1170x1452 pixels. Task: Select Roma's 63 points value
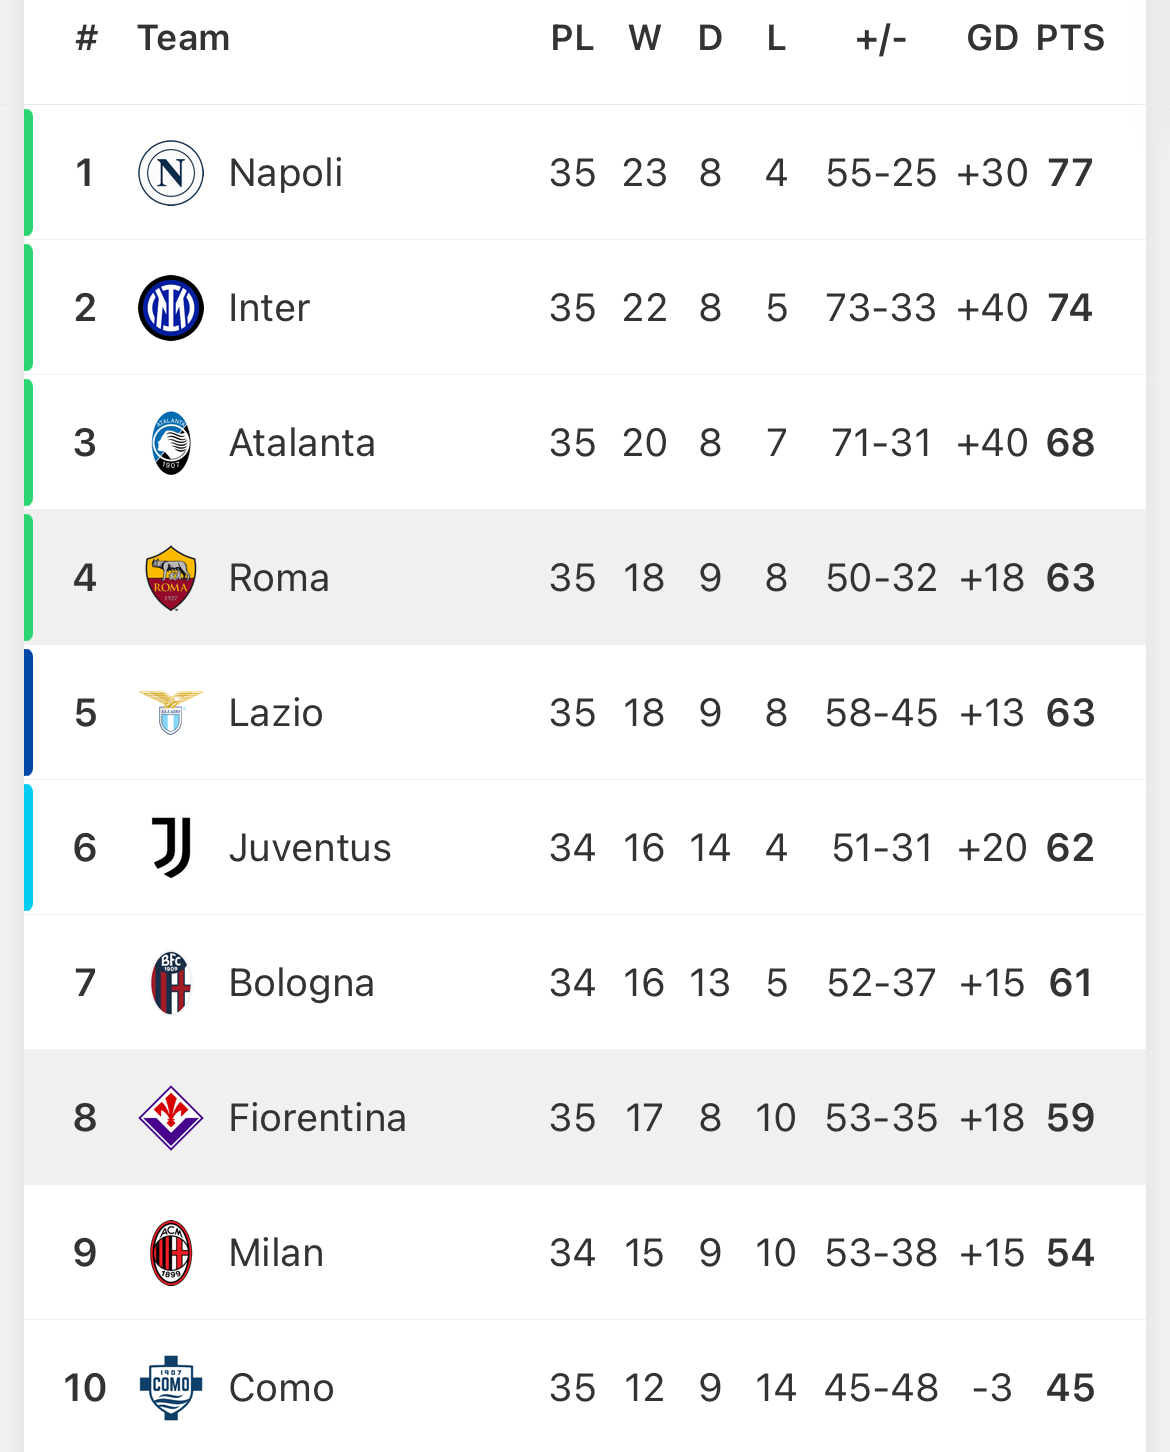tap(1071, 578)
